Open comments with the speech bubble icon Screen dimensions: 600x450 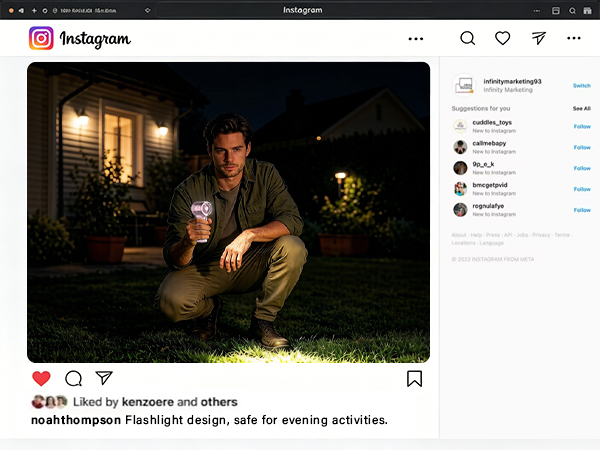(73, 378)
